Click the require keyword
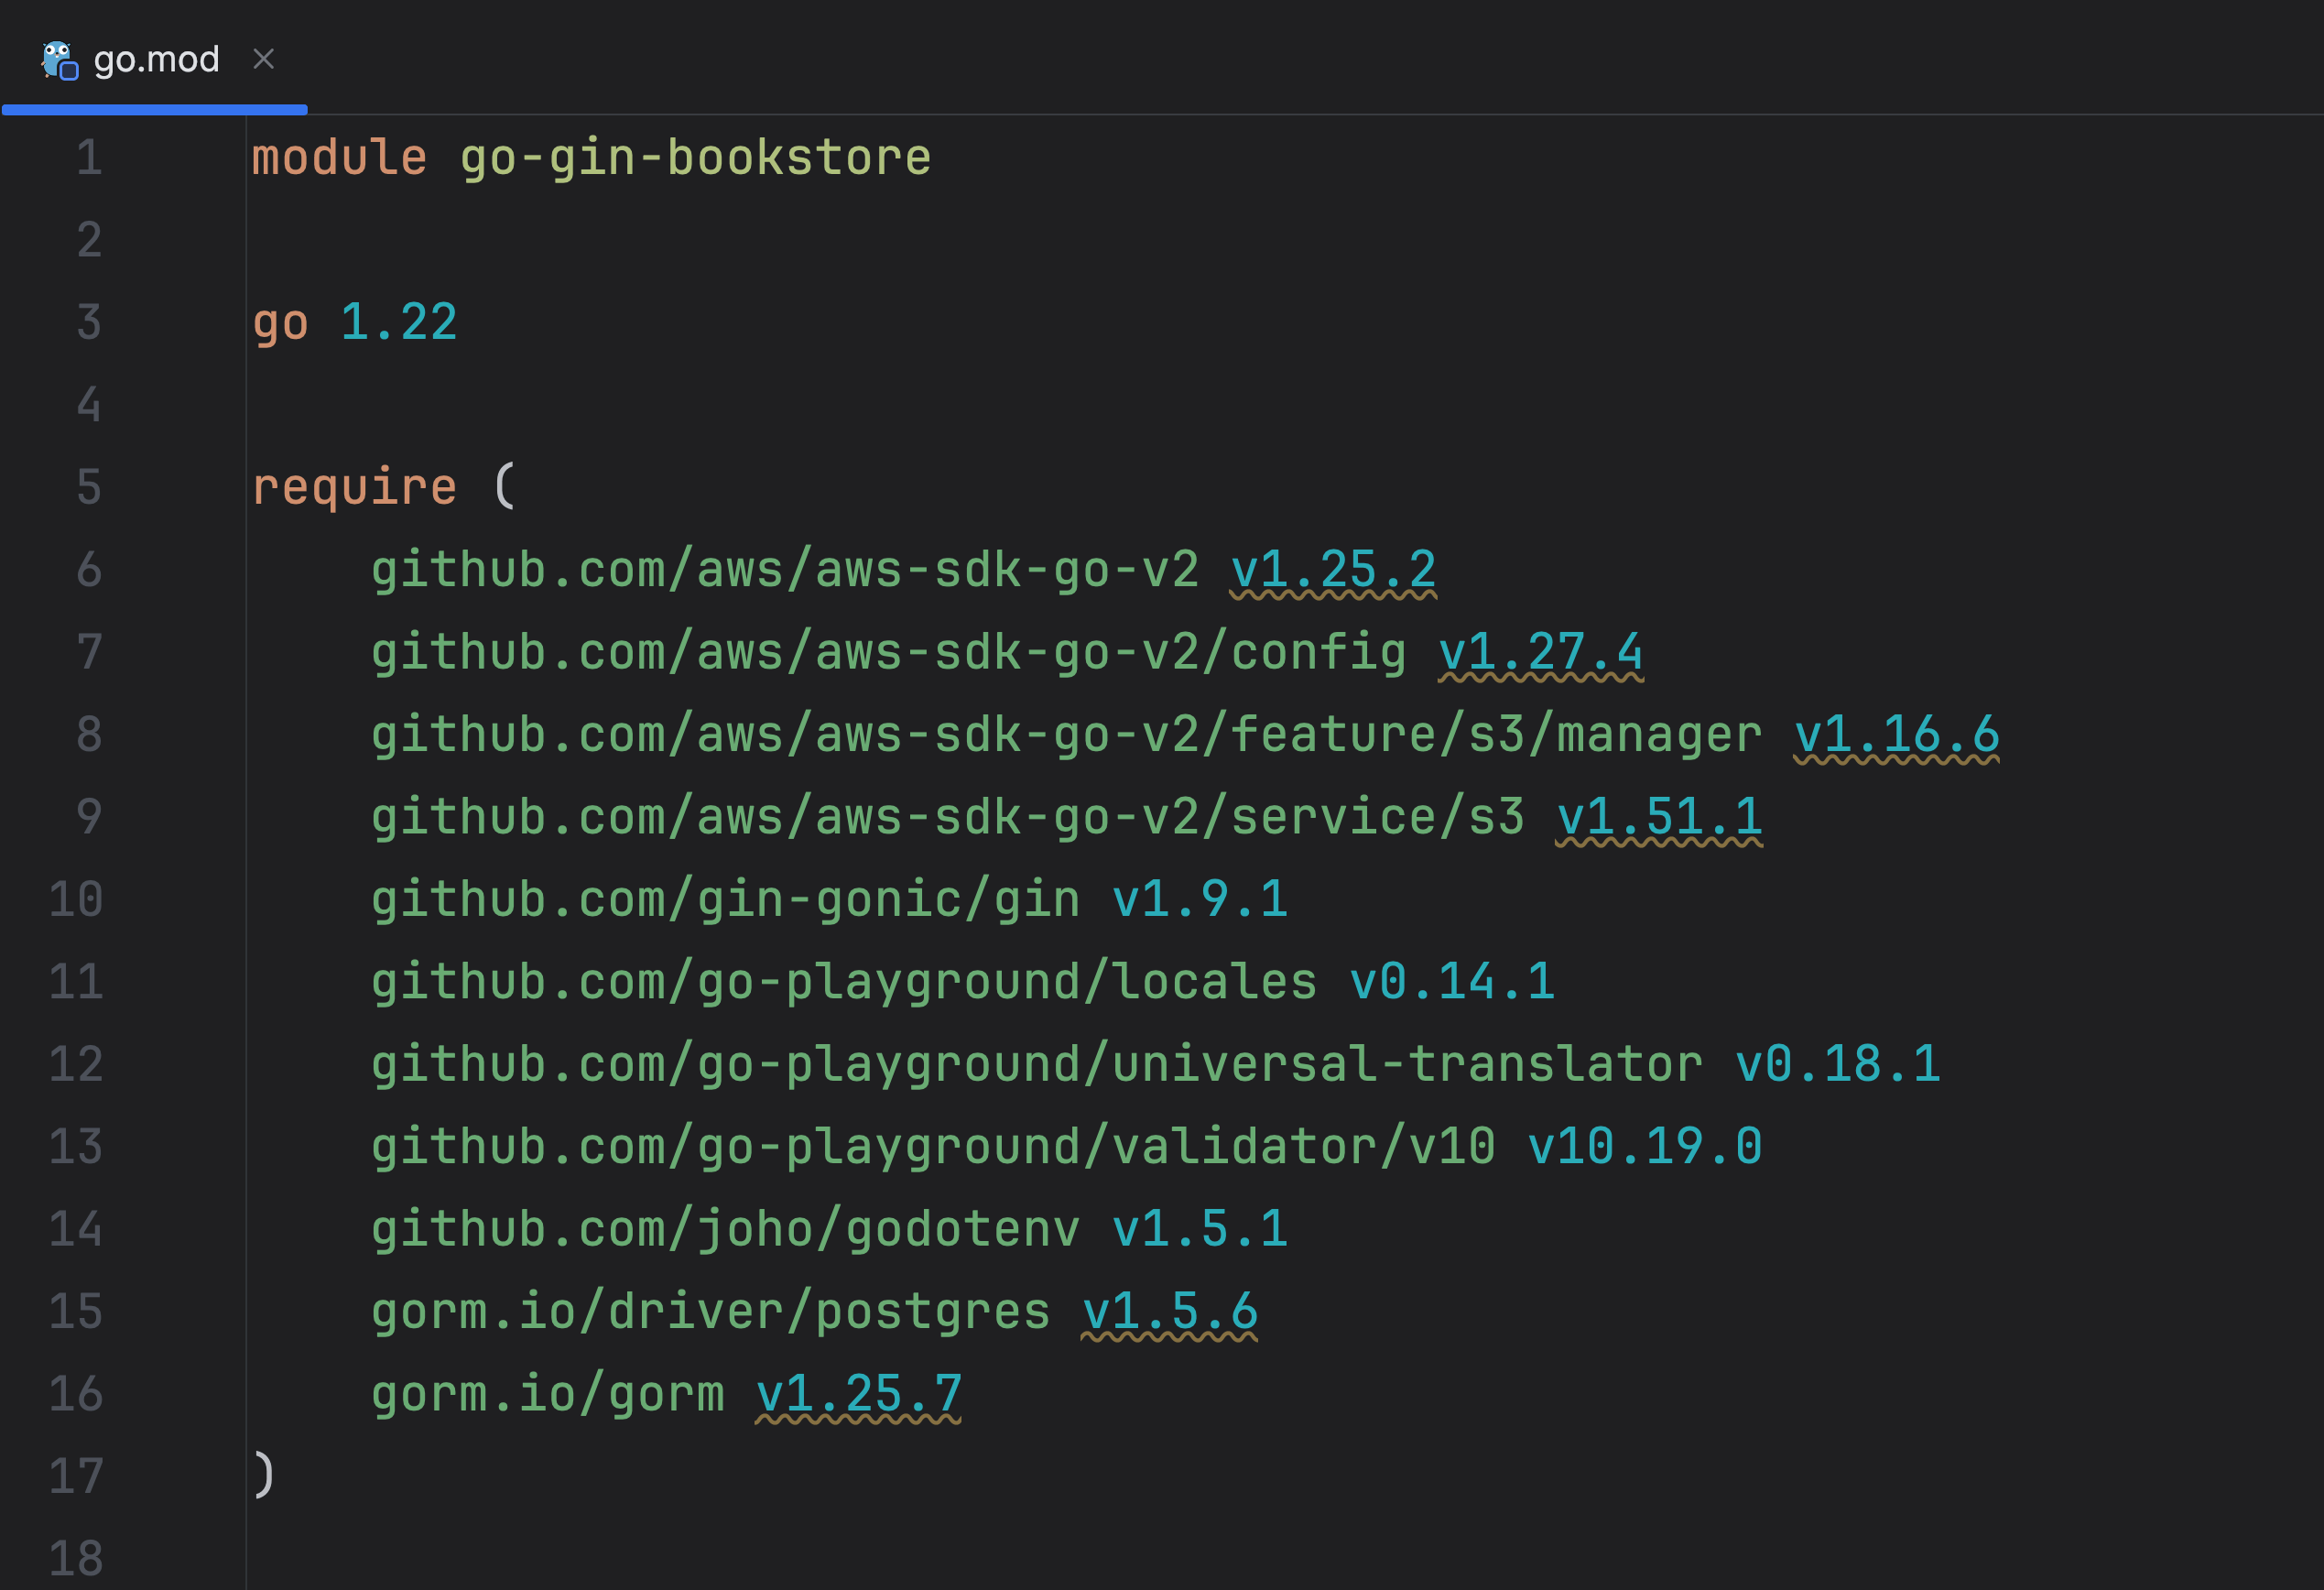The height and width of the screenshot is (1590, 2324). coord(354,488)
